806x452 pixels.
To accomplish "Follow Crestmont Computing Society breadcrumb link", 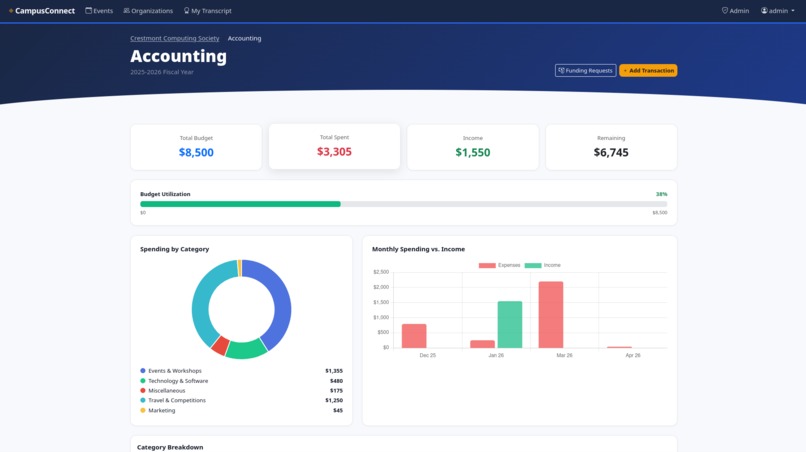I will [174, 38].
